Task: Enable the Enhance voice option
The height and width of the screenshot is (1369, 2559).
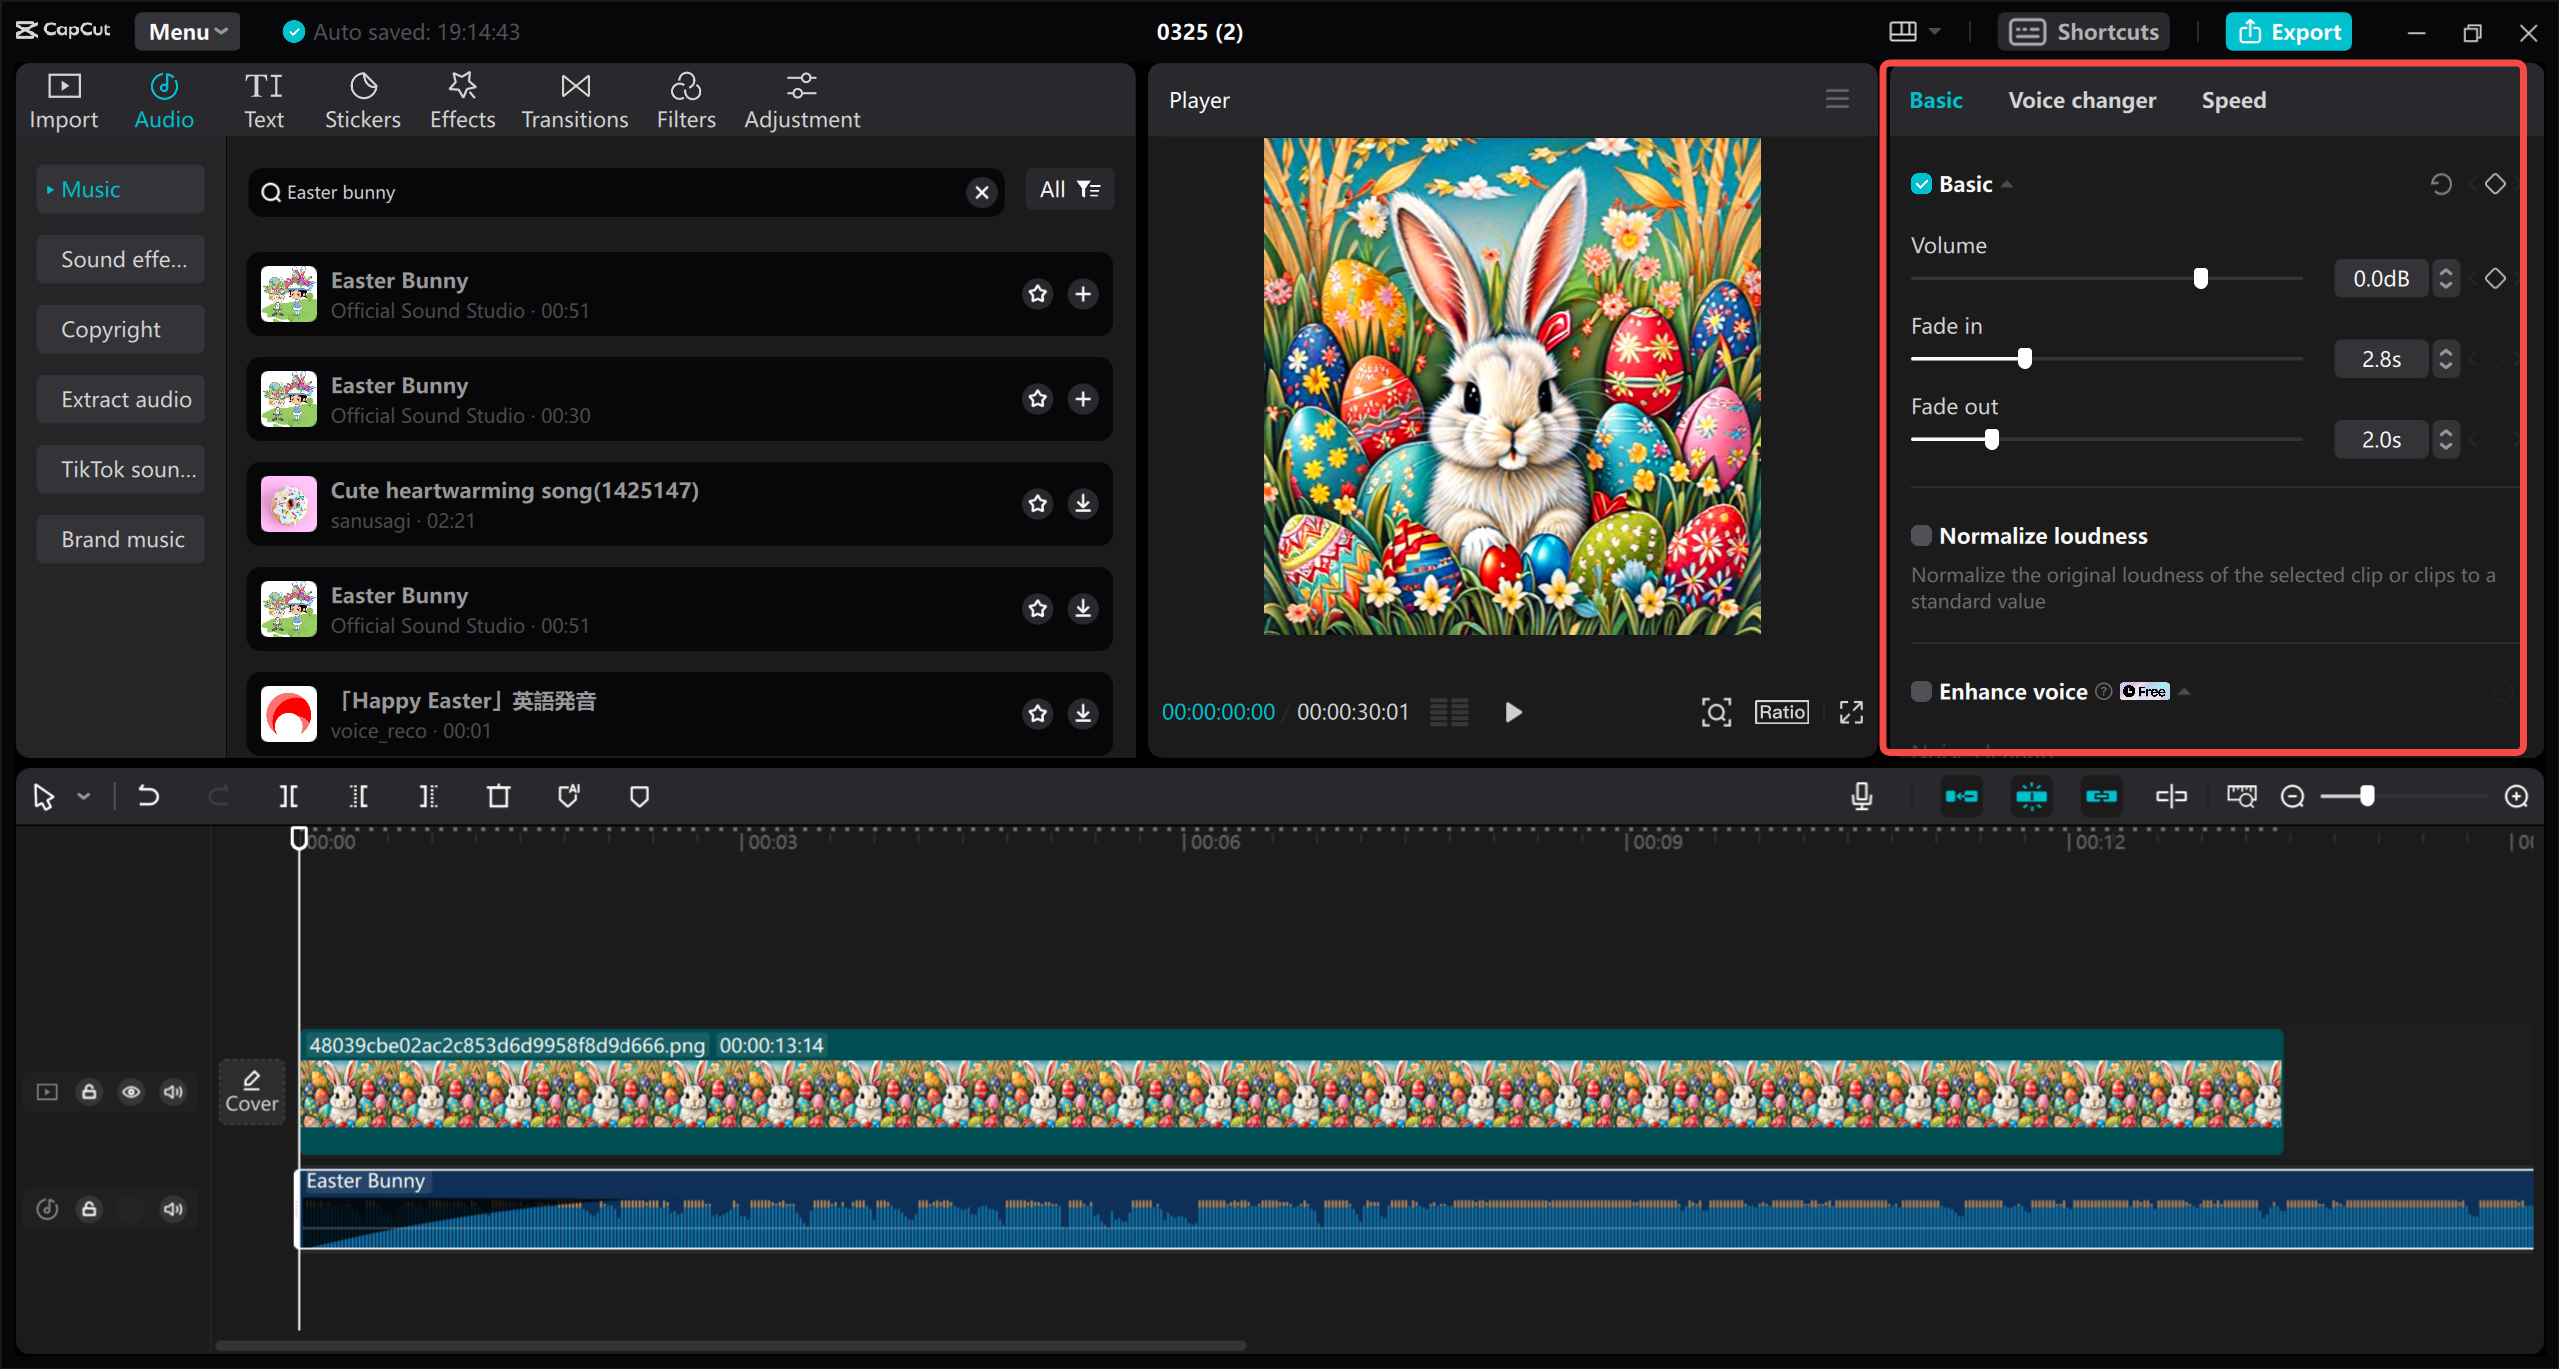Action: [x=1922, y=691]
